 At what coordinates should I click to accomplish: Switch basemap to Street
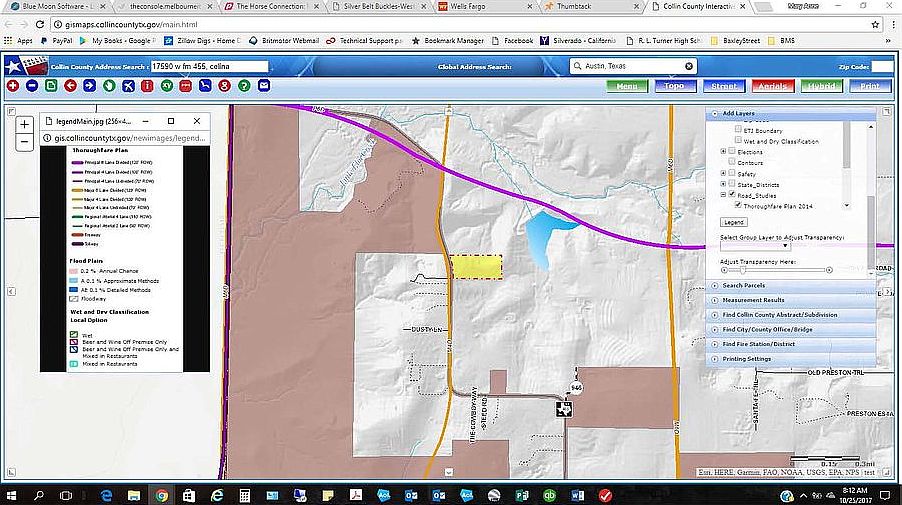724,86
